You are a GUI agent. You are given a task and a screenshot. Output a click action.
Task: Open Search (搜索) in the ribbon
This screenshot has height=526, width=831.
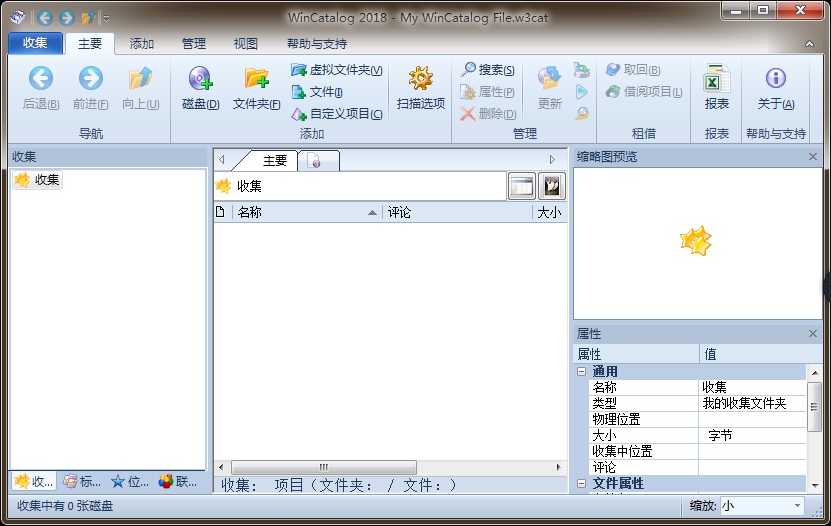pos(488,69)
